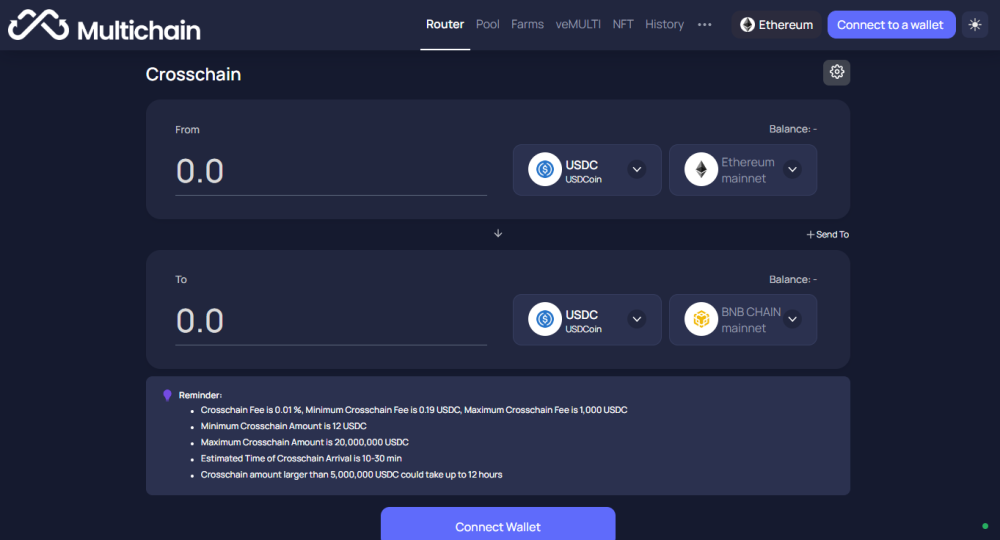Open the crosschain settings gear

click(x=836, y=72)
